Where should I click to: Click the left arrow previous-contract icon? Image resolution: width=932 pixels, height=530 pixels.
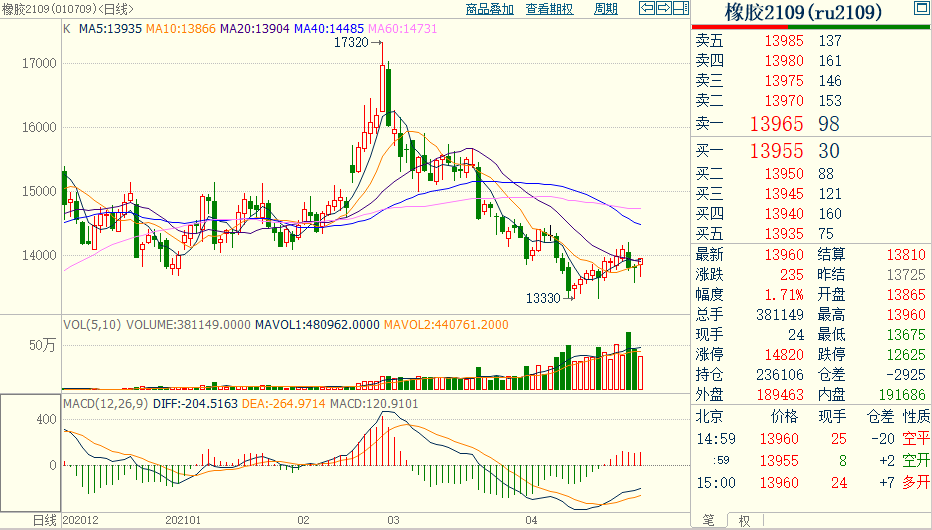[x=647, y=8]
